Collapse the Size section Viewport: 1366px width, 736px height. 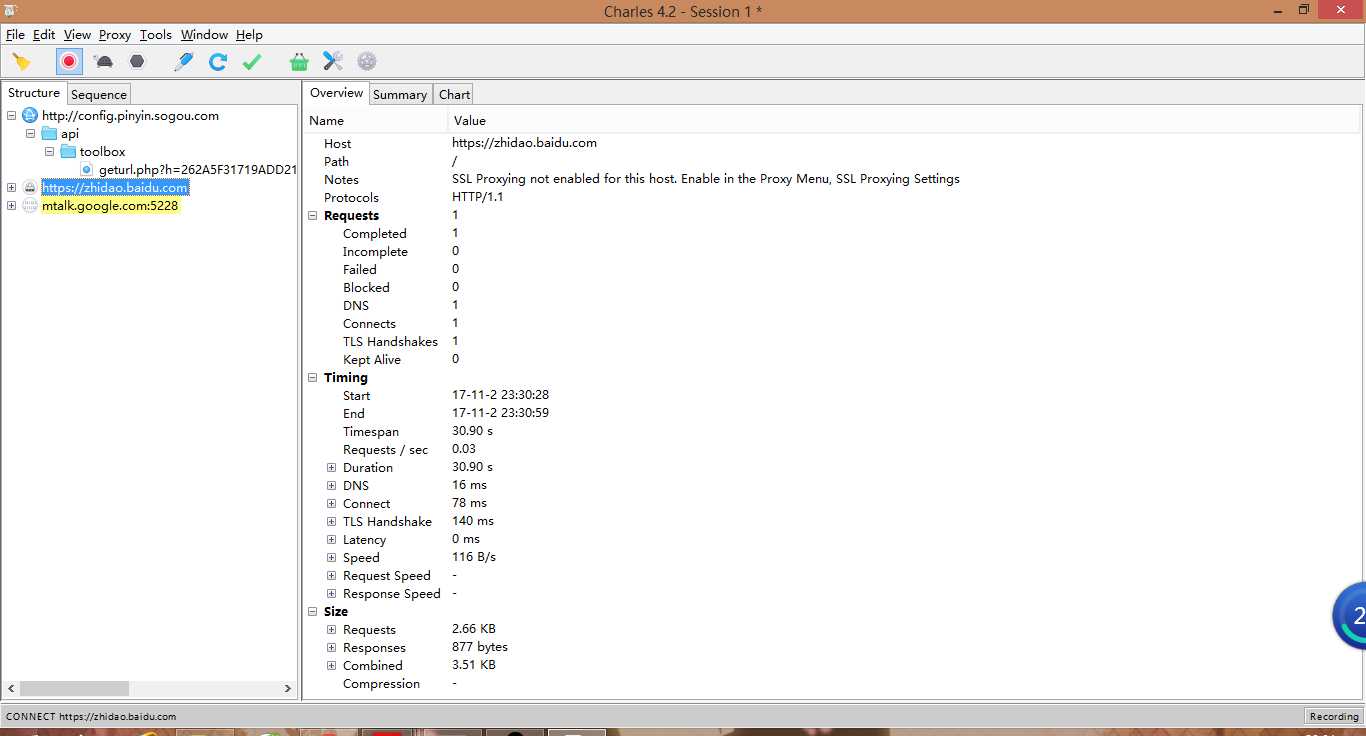coord(313,611)
